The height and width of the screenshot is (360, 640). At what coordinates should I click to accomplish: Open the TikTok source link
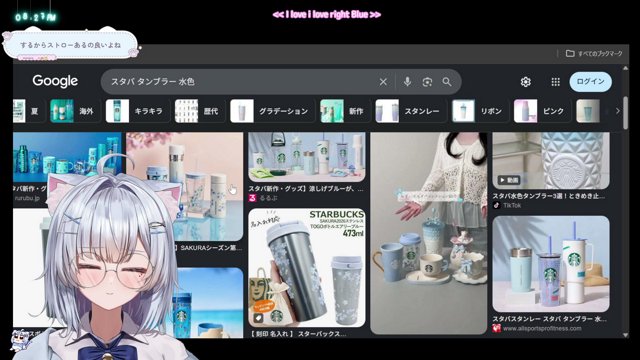(507, 205)
